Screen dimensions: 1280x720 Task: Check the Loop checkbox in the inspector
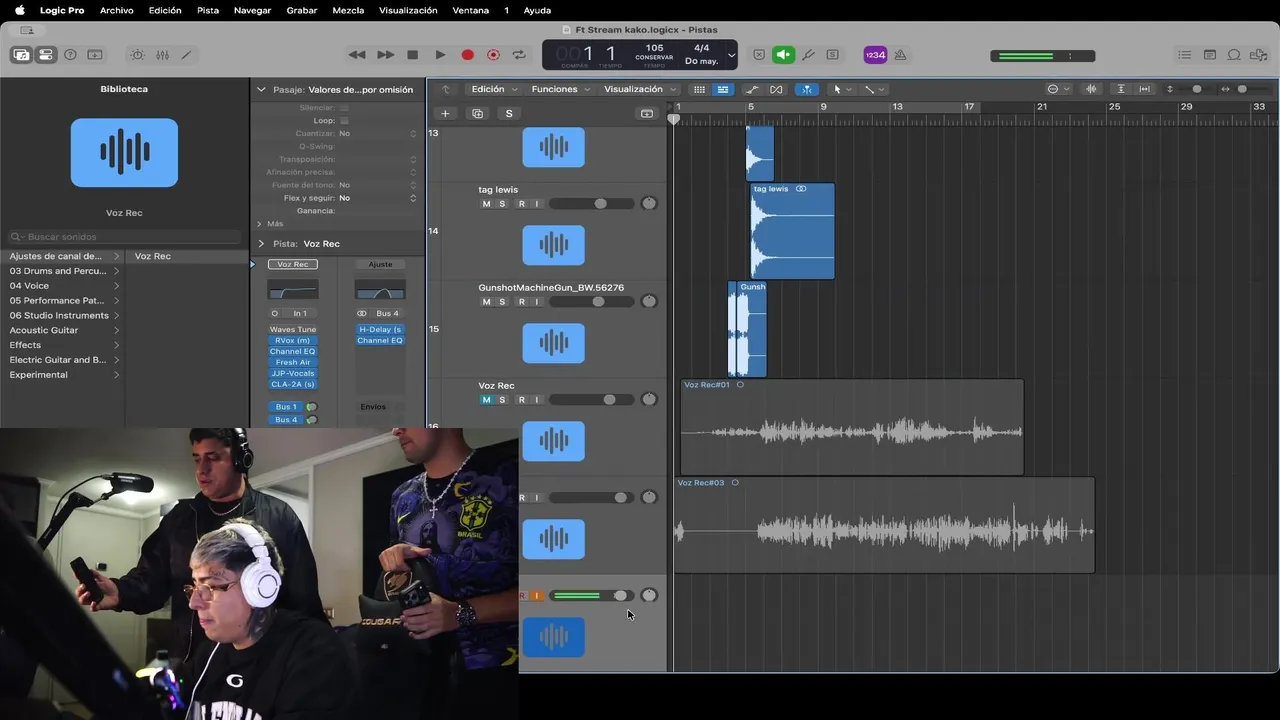click(x=344, y=120)
